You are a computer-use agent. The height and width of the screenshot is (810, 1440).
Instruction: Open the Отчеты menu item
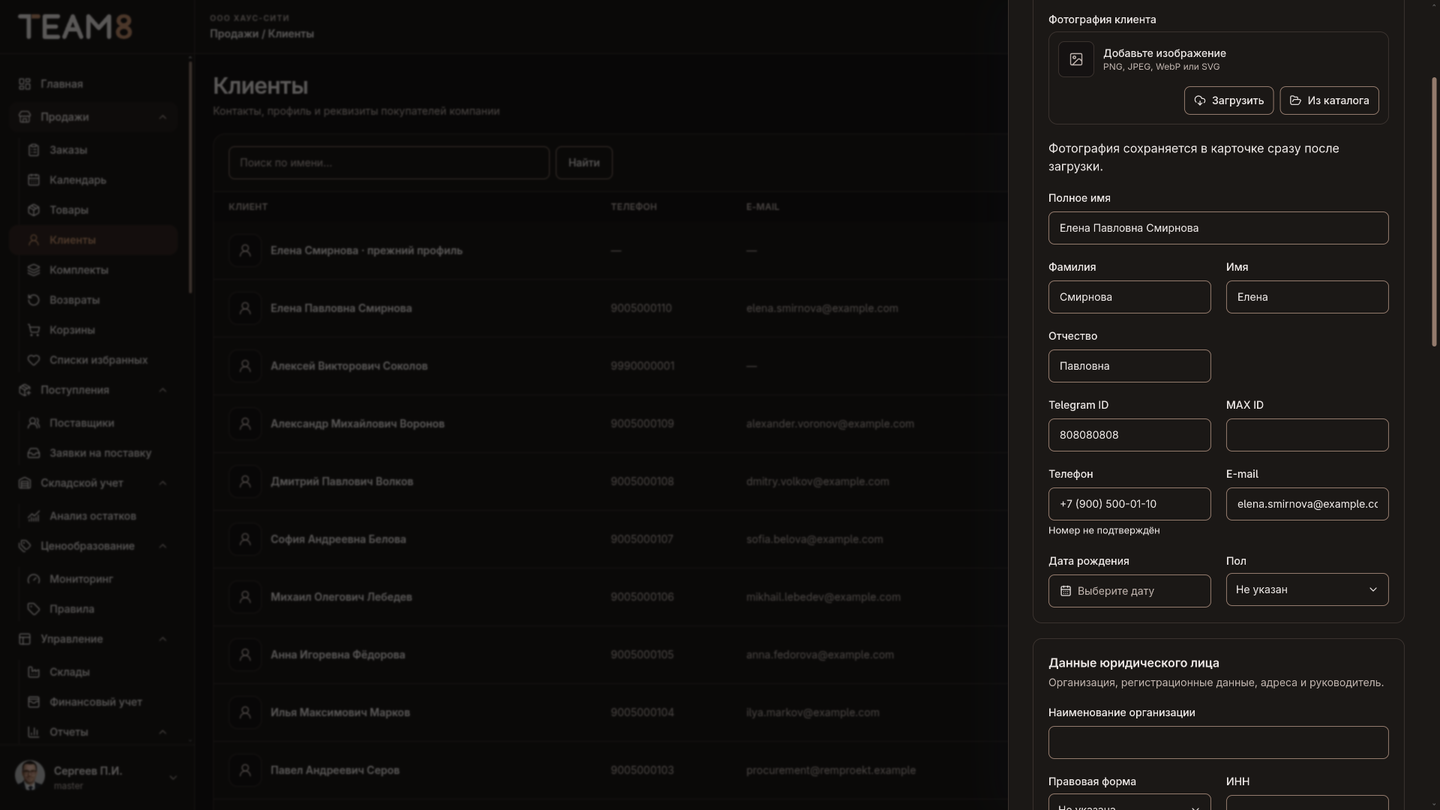click(x=94, y=732)
